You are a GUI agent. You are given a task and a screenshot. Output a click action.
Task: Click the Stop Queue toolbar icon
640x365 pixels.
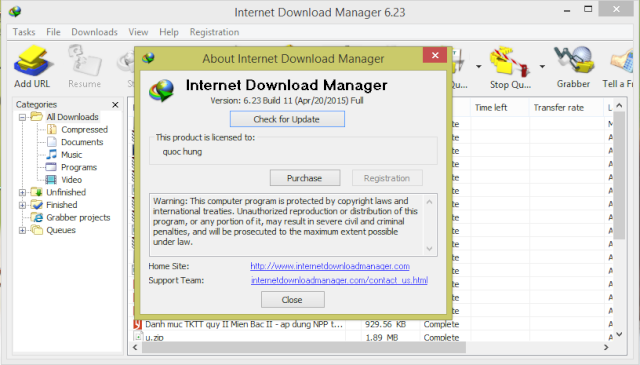510,67
